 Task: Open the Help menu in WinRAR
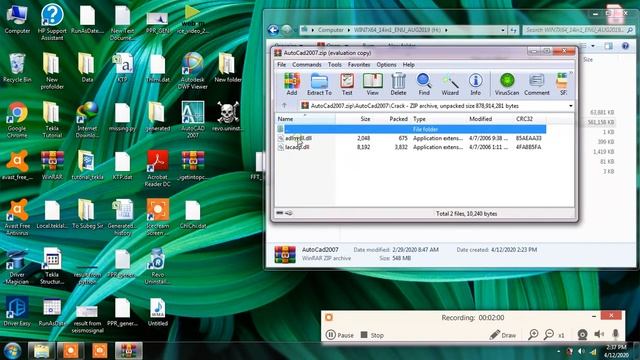pyautogui.click(x=409, y=64)
